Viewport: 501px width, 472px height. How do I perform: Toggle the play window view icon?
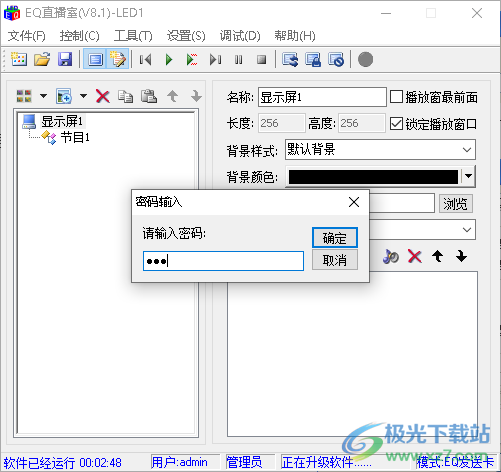[95, 60]
